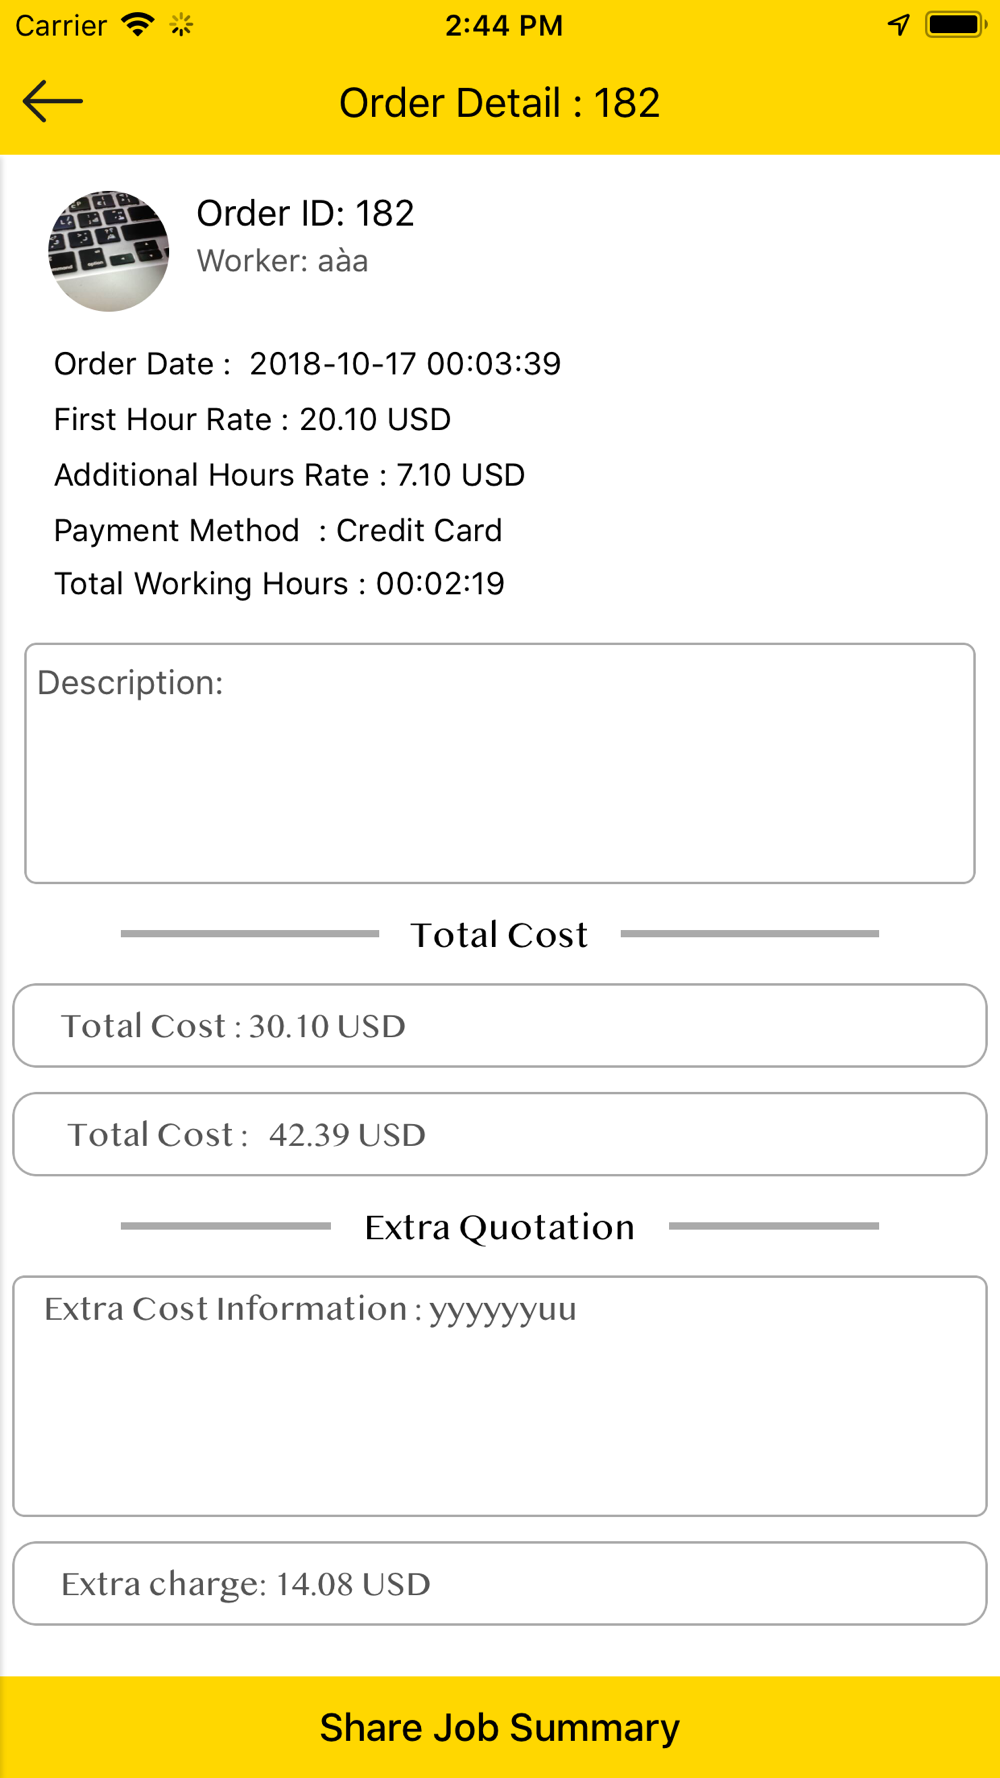Screen dimensions: 1000x1778
Task: Open the worker profile photo
Action: click(108, 251)
